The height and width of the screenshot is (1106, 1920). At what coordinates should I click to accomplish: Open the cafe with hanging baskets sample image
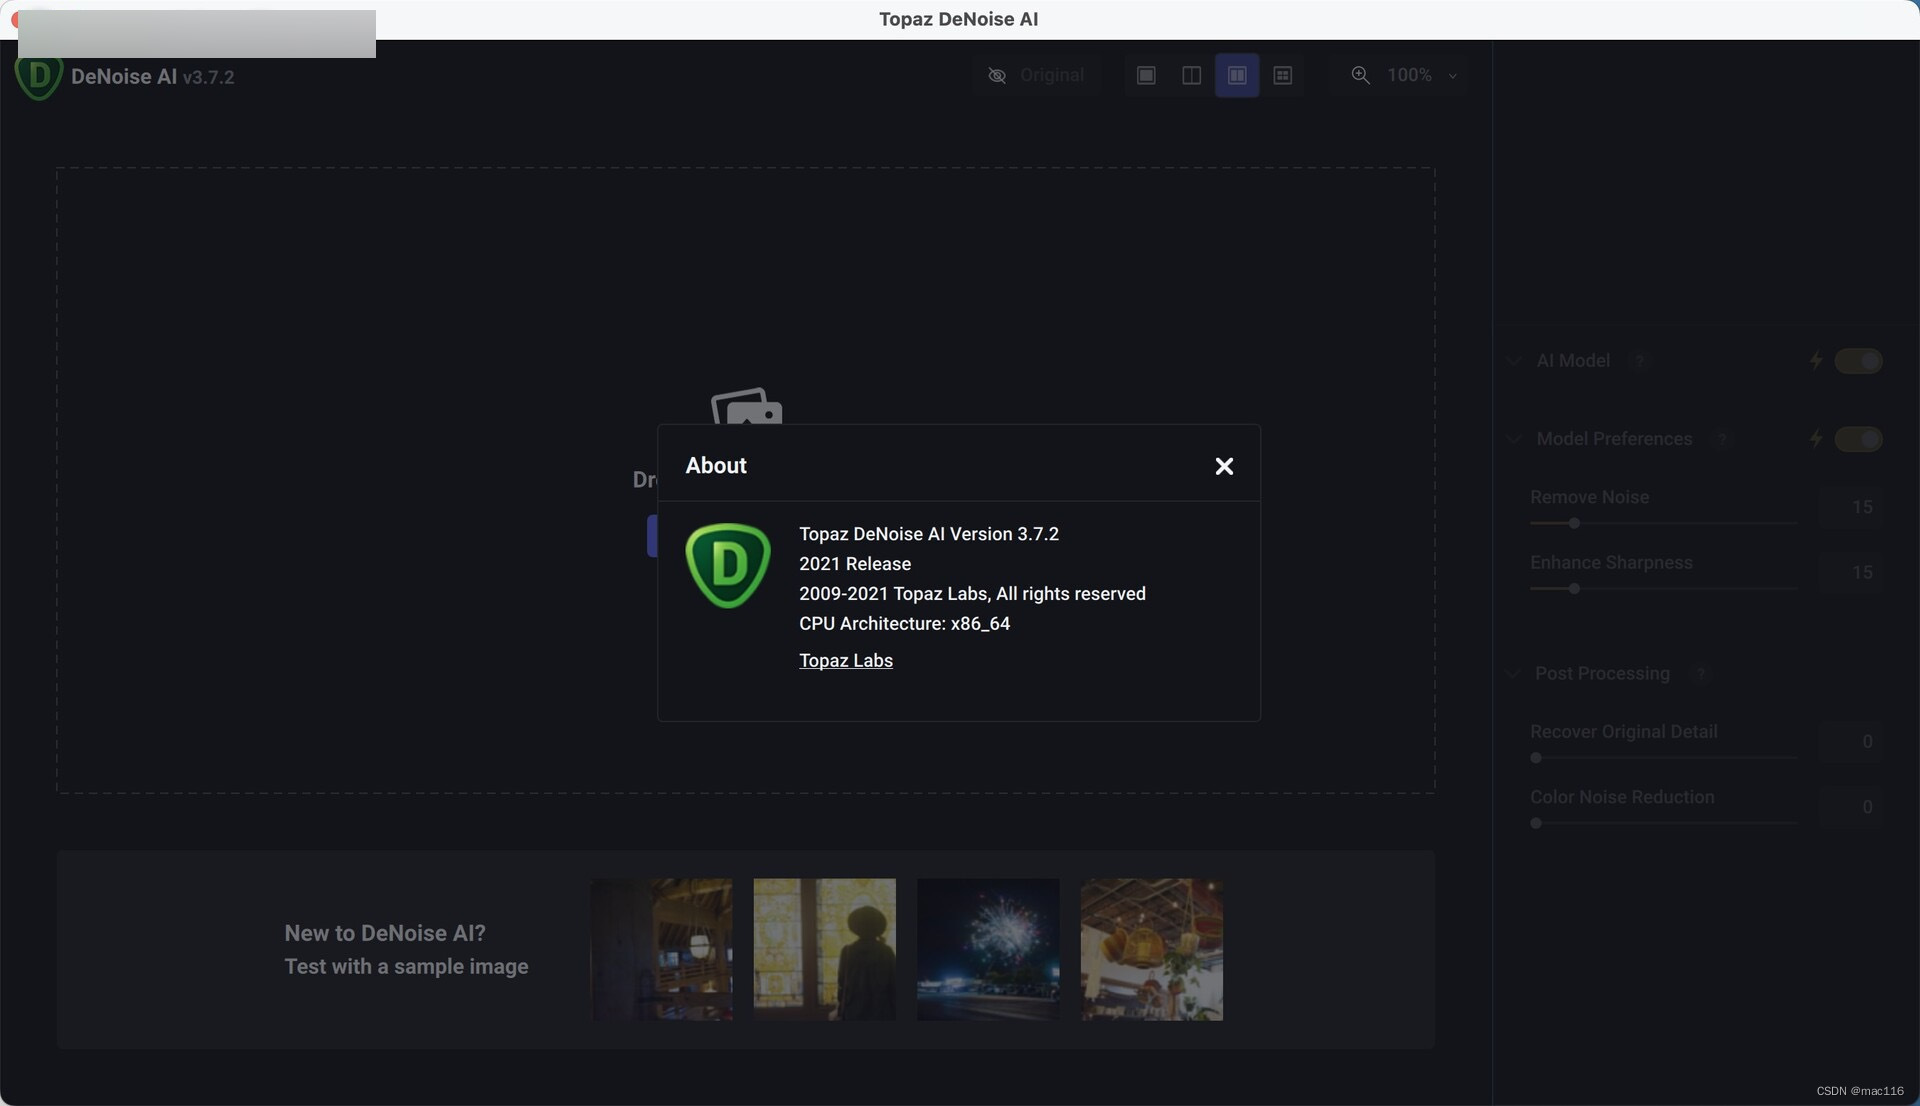coord(1152,950)
